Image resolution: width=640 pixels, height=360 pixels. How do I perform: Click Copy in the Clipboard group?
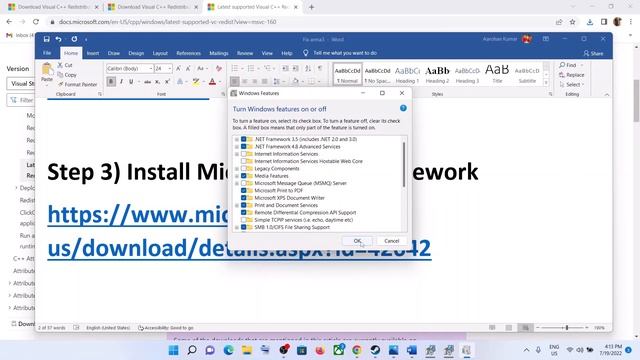pyautogui.click(x=67, y=75)
